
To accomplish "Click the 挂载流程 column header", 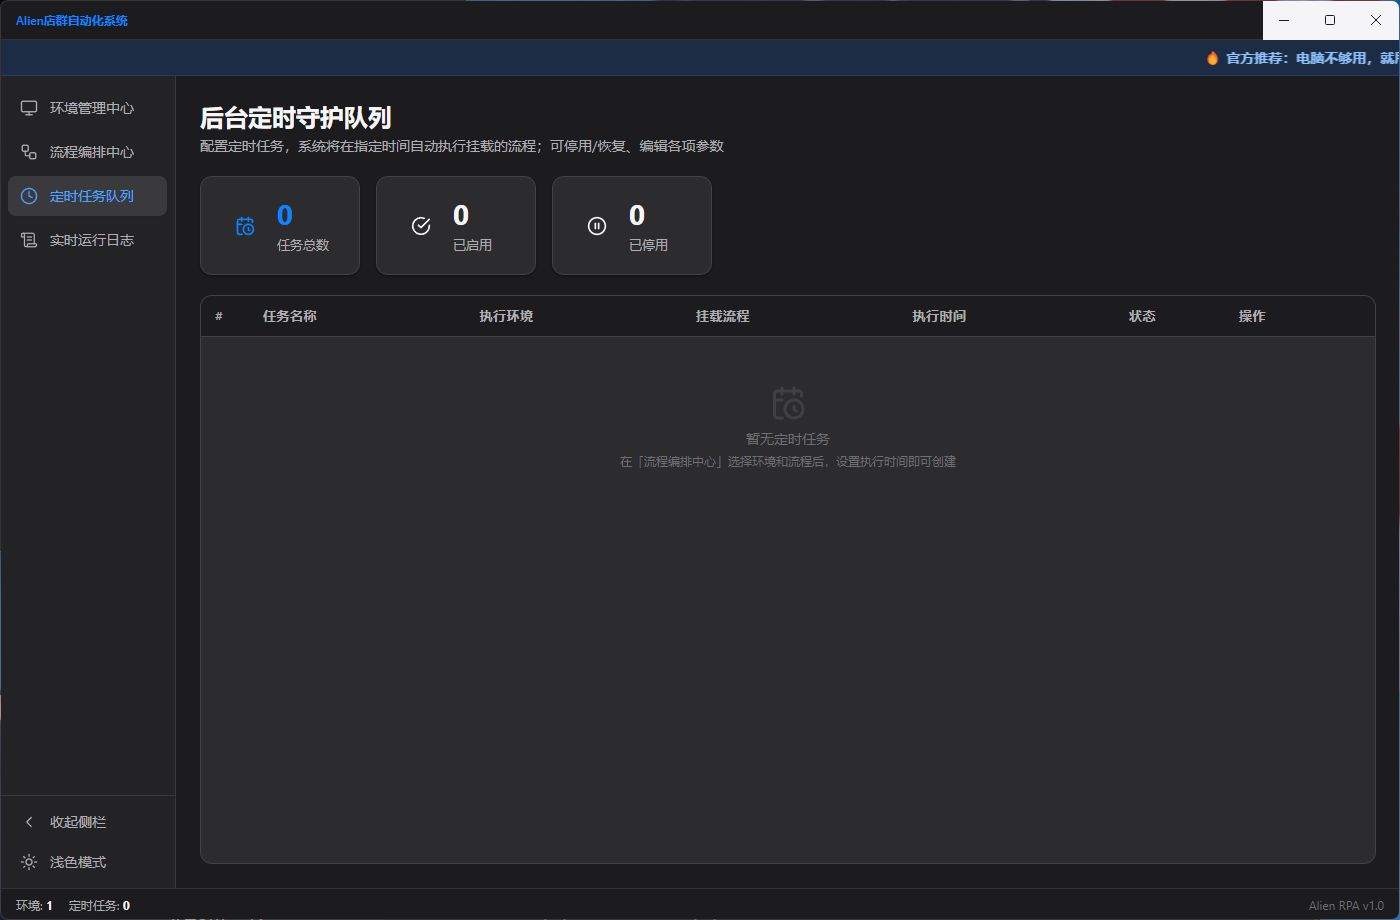I will click(x=723, y=316).
